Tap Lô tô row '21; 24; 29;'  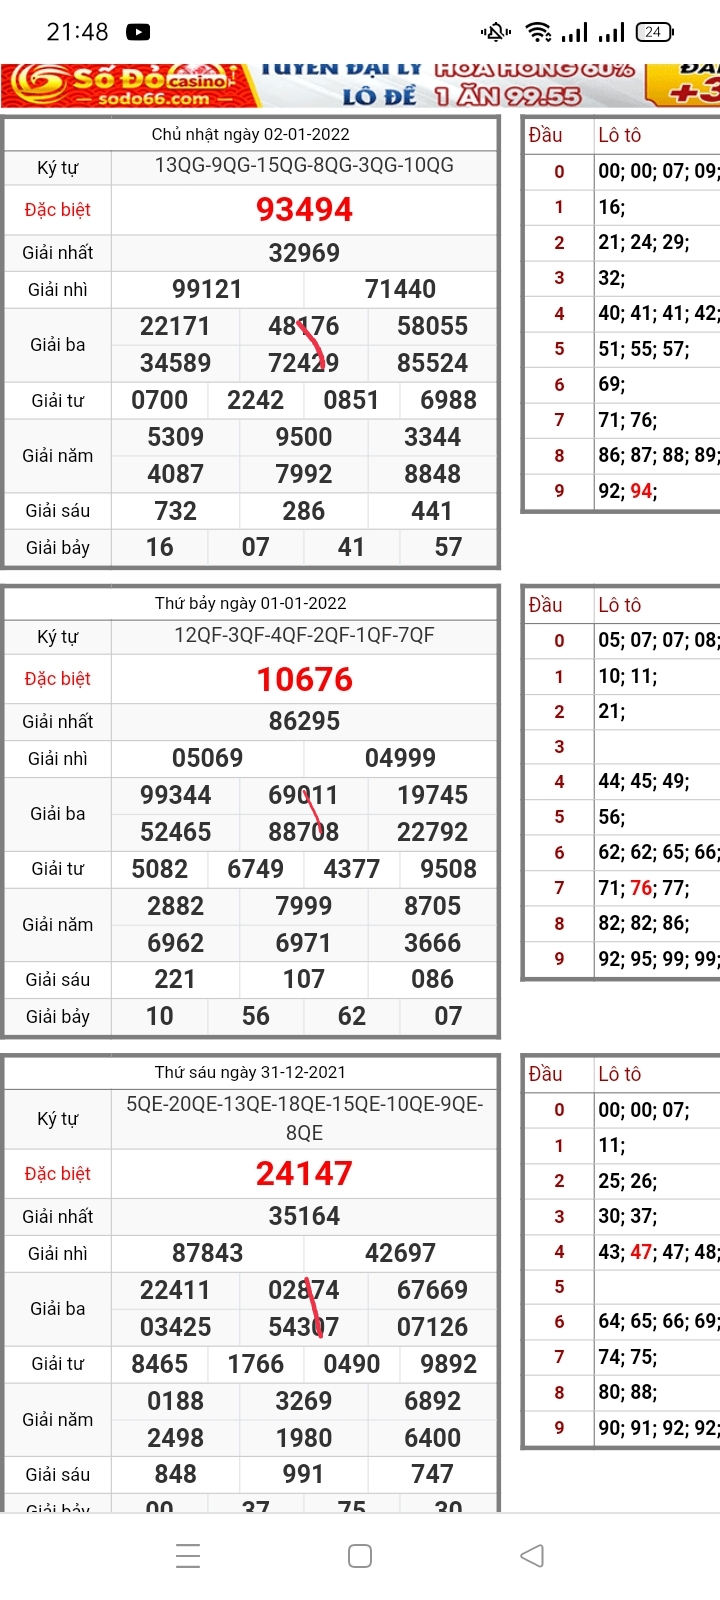point(643,242)
